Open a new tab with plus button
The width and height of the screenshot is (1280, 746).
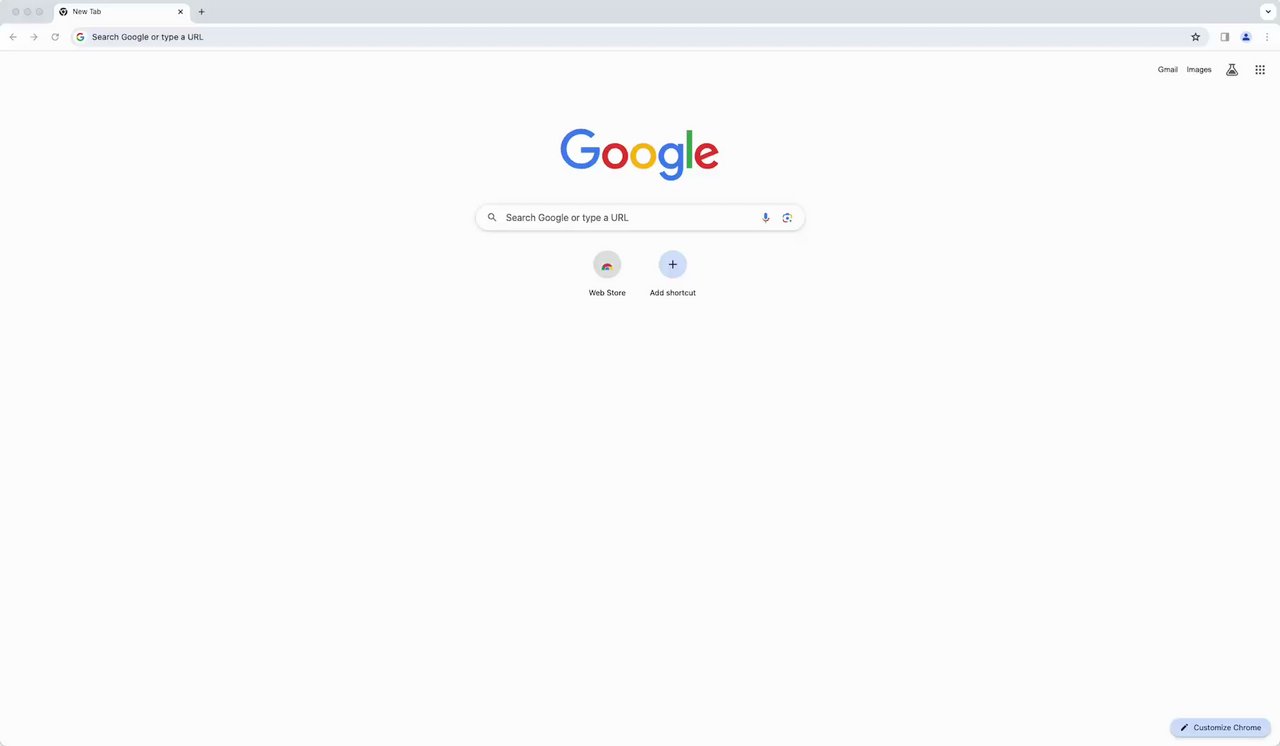point(201,12)
